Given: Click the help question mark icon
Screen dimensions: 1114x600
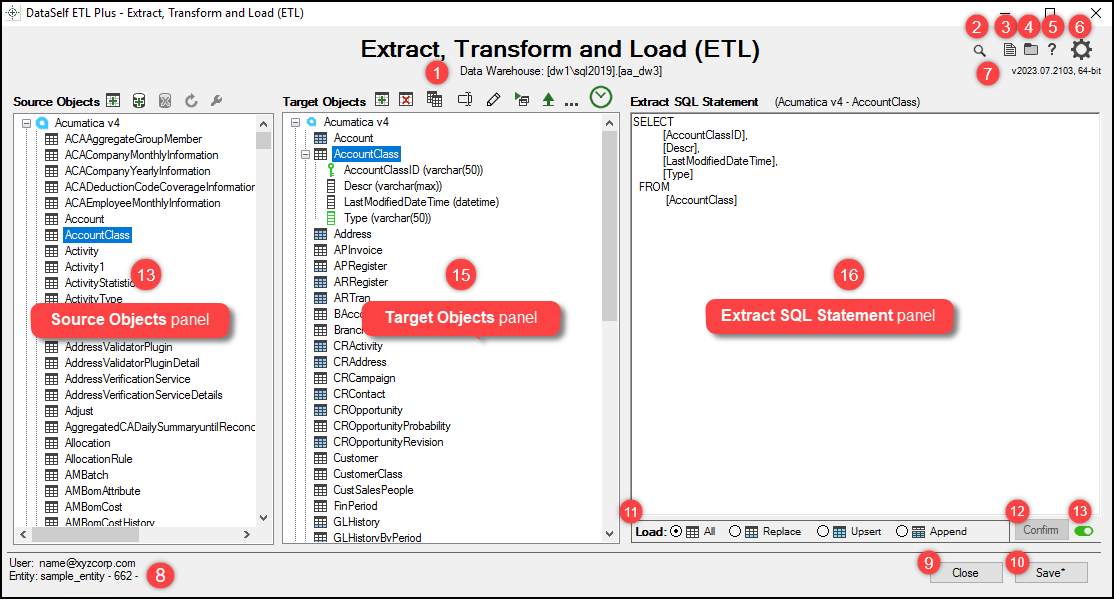Looking at the screenshot, I should point(1051,49).
